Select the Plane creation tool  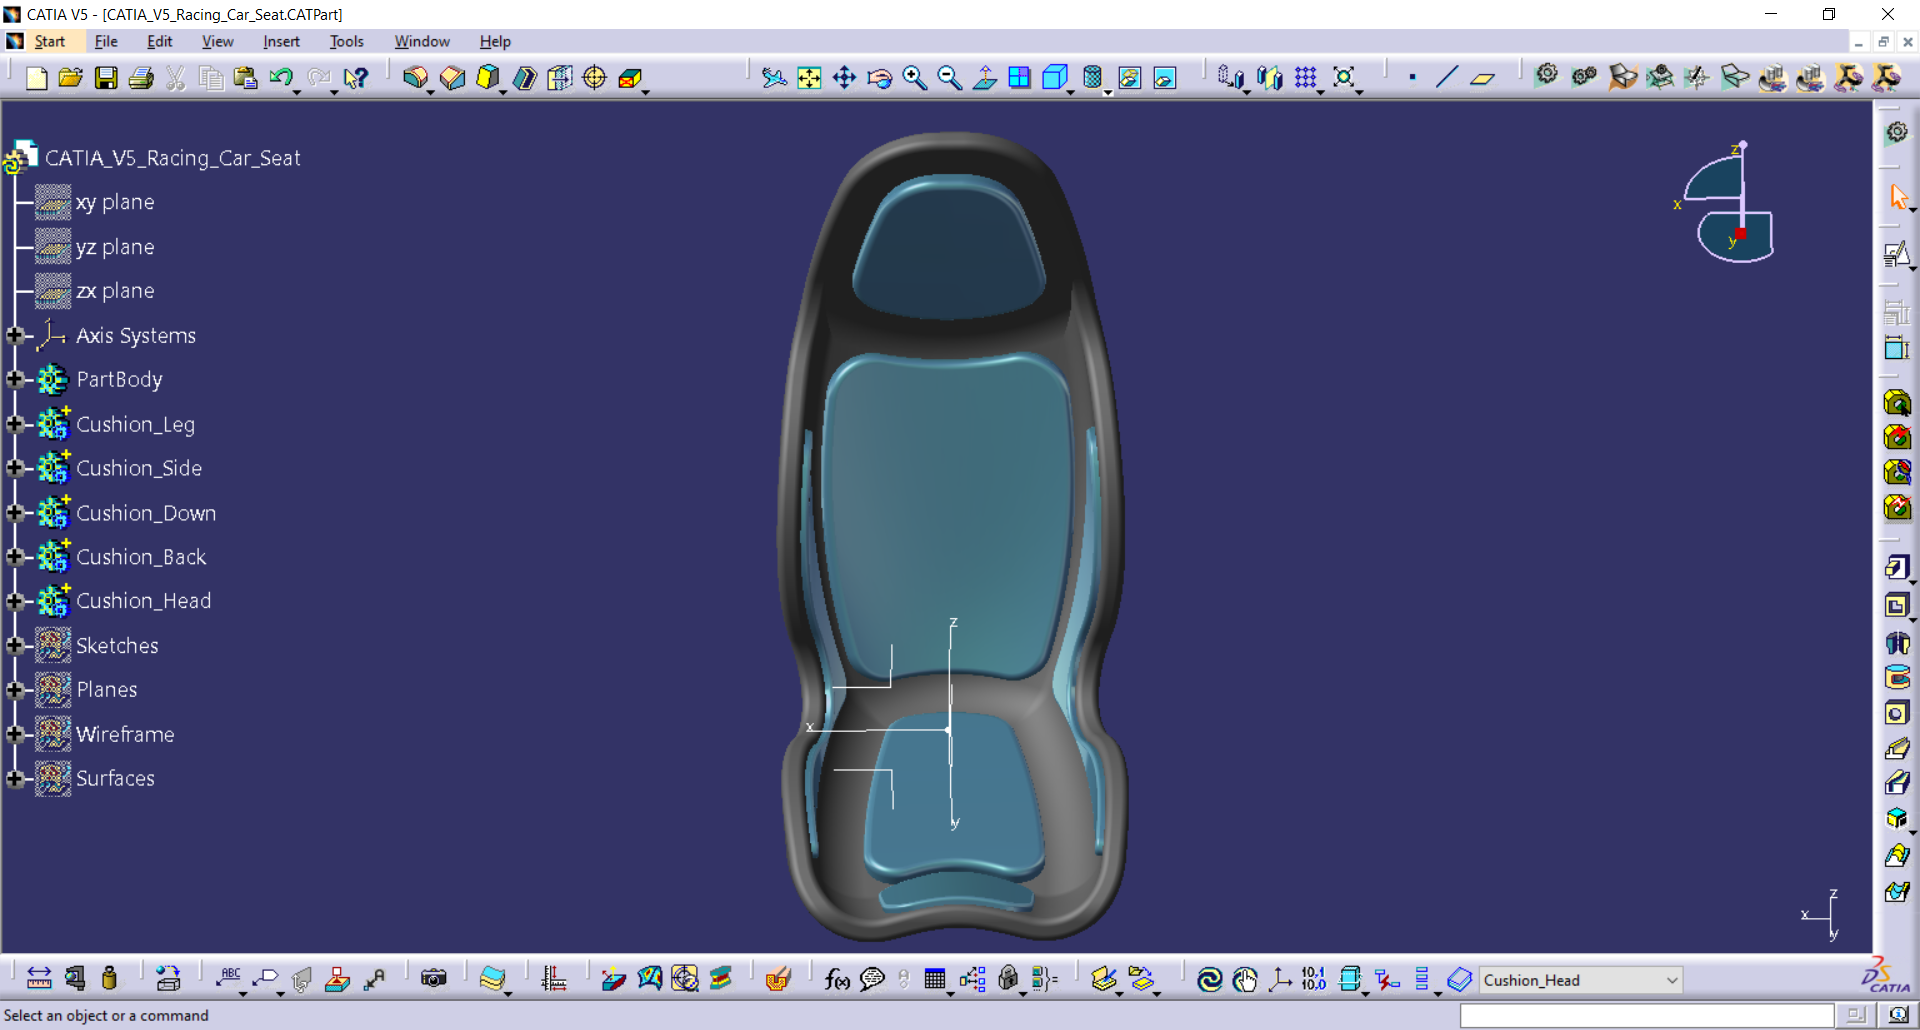[1482, 78]
